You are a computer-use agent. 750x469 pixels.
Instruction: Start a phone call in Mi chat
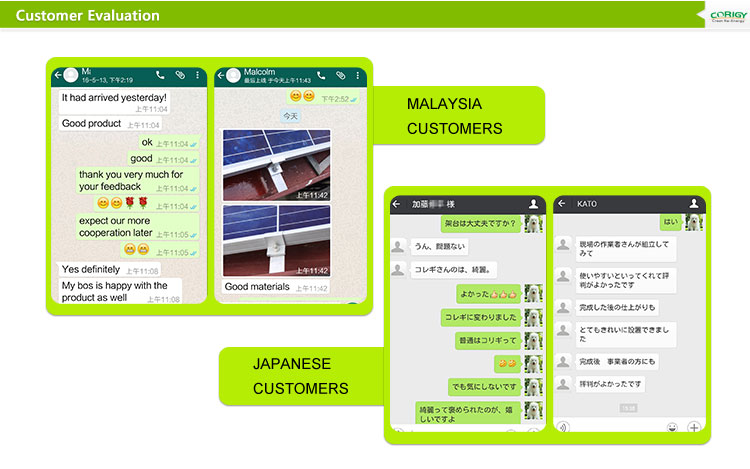160,75
